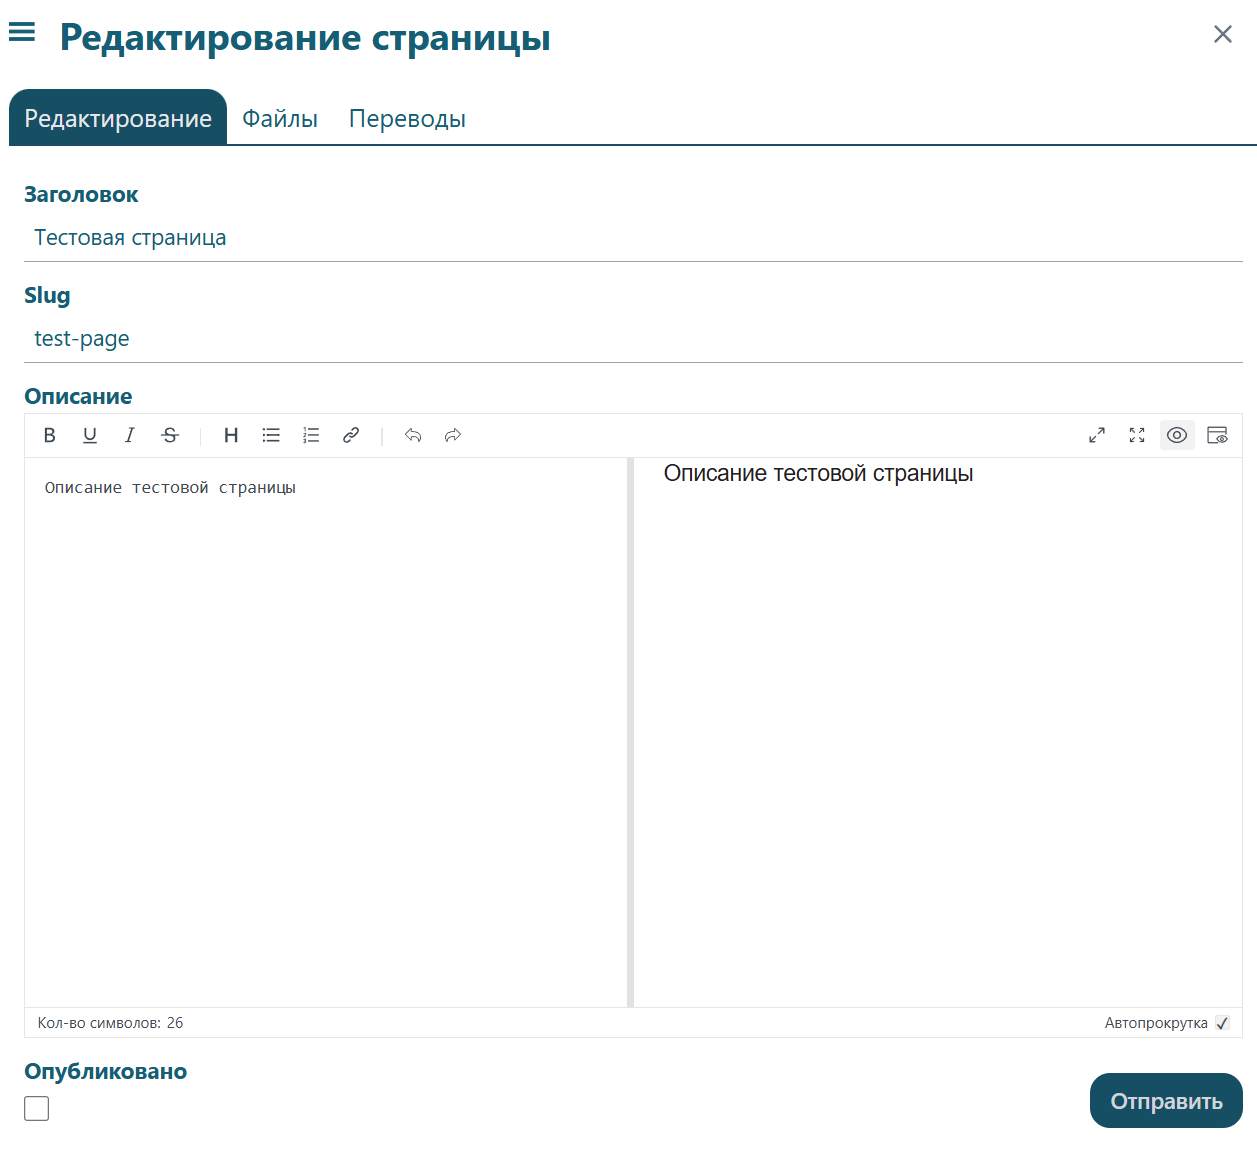1257x1156 pixels.
Task: Insert an ordered numbered list
Action: pos(311,435)
